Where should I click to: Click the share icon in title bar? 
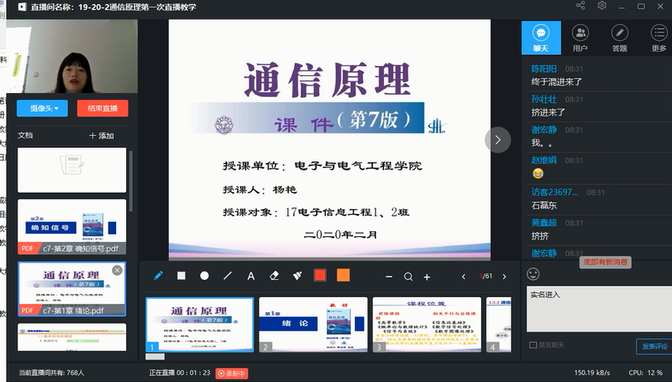pos(580,6)
